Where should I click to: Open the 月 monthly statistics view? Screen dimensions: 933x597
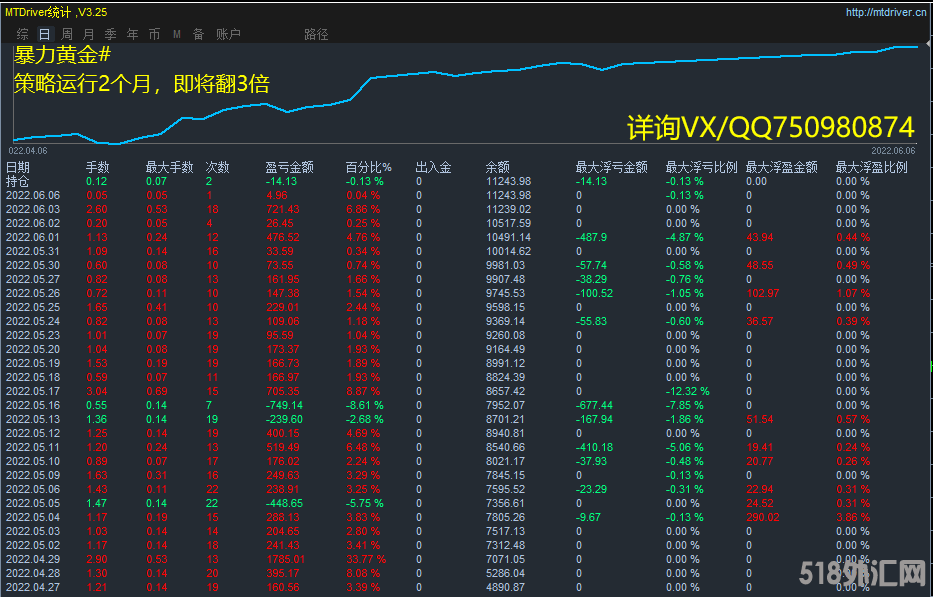pyautogui.click(x=89, y=34)
